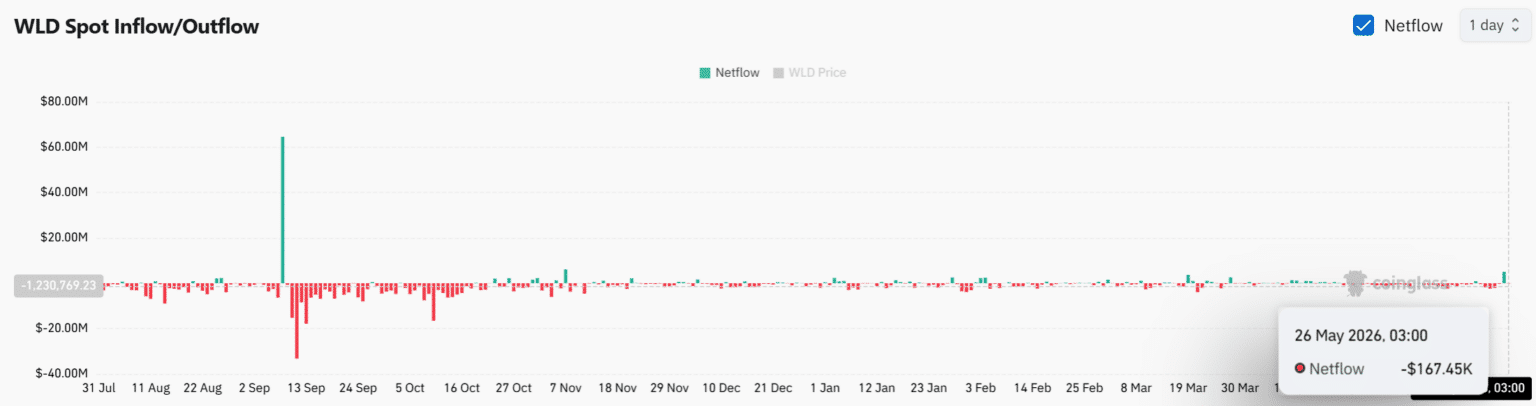1536x406 pixels.
Task: Click the 30 Mar date label
Action: coord(1240,388)
